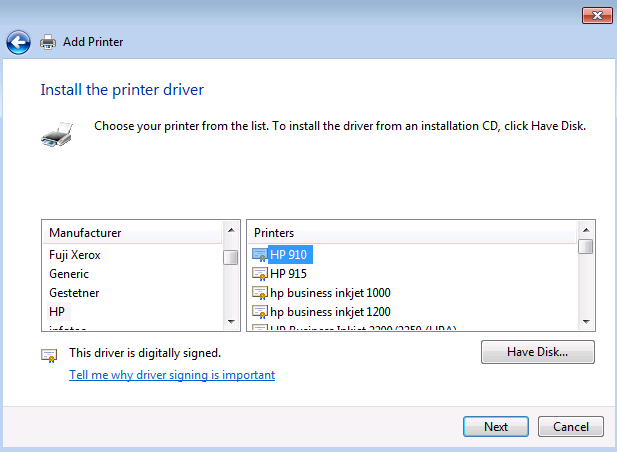The height and width of the screenshot is (452, 617).
Task: Select HP 910 printer
Action: pyautogui.click(x=290, y=255)
